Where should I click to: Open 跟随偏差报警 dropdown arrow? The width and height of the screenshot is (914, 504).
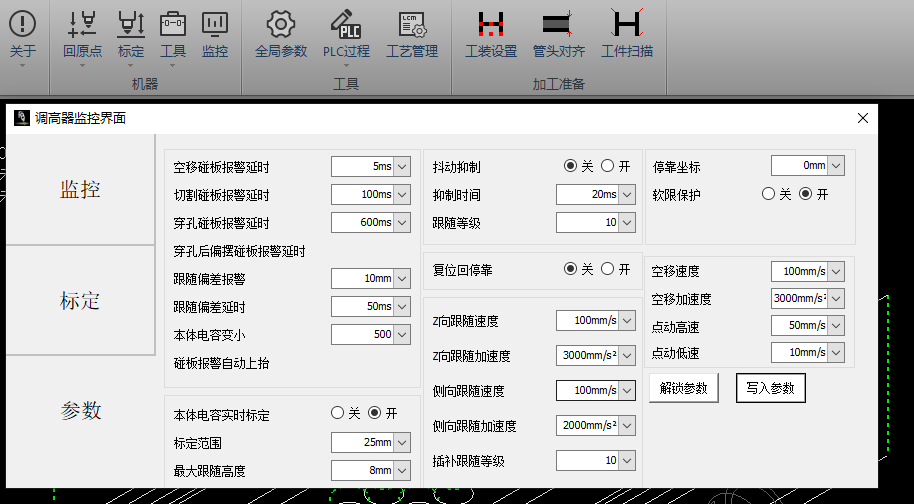click(402, 279)
